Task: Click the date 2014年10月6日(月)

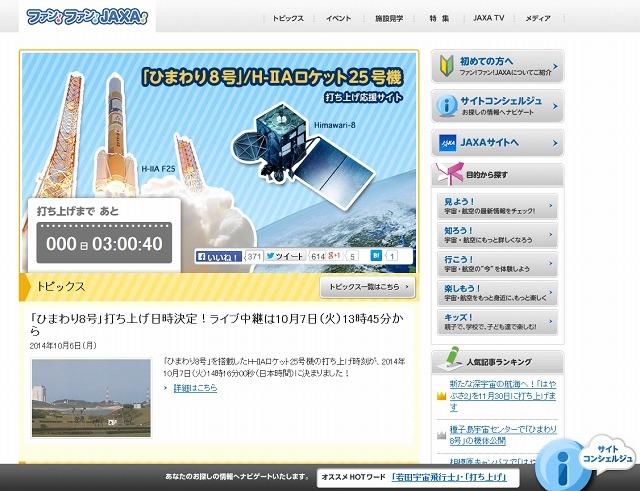Action: 63,346
